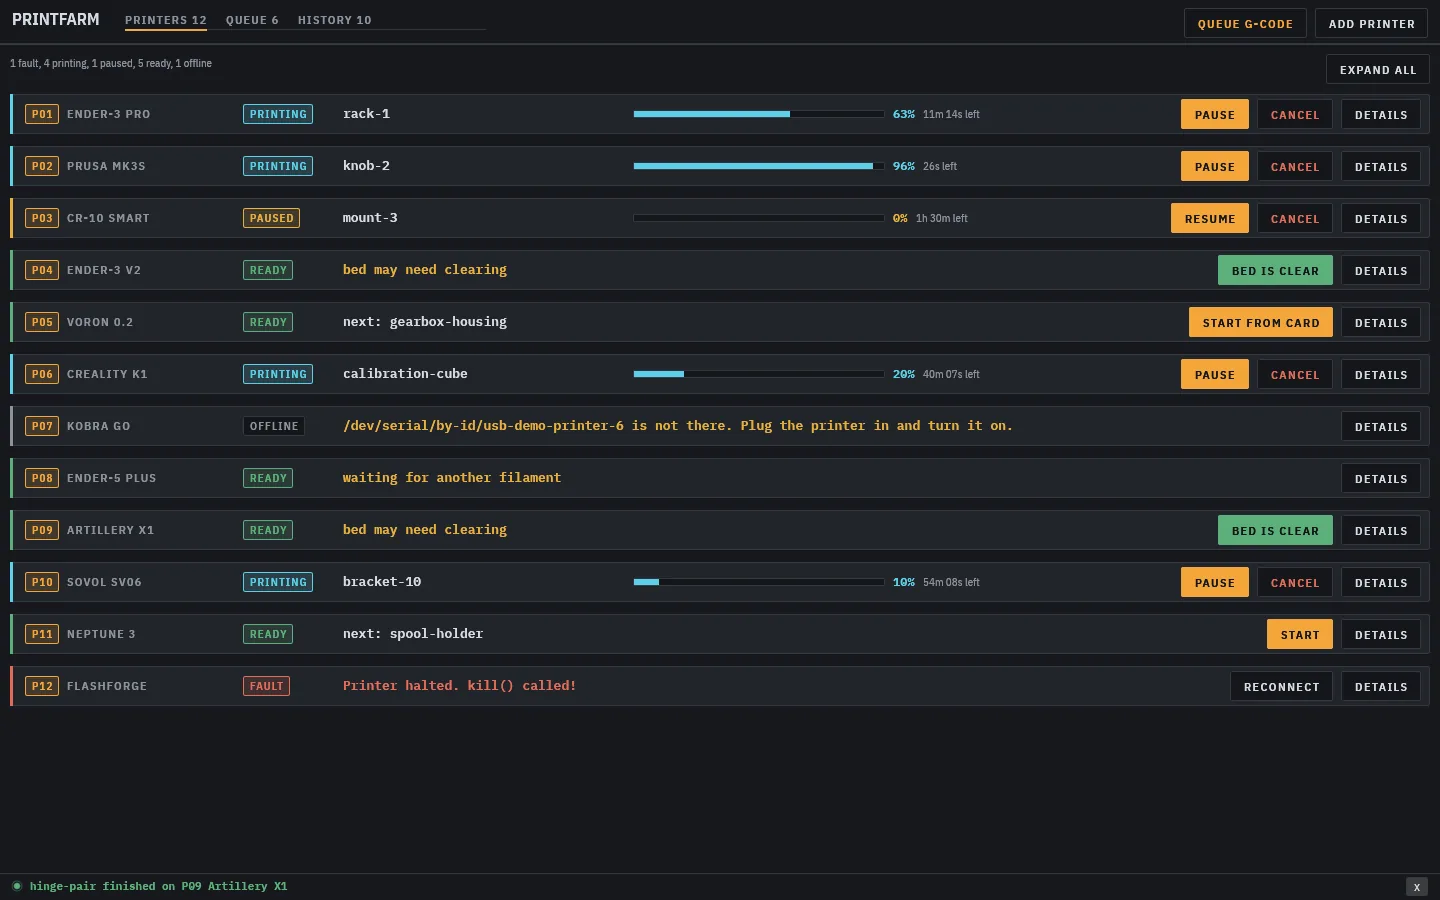Click the FAULT status badge

tap(266, 686)
